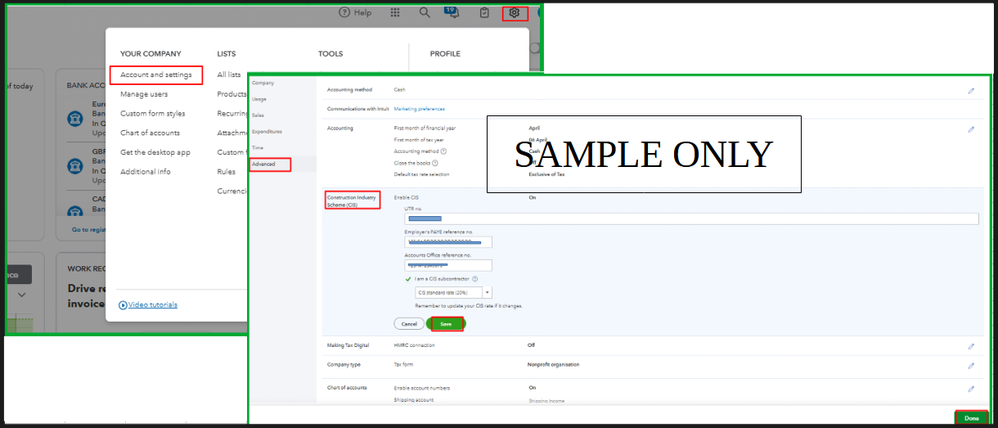This screenshot has width=998, height=428.
Task: Edit the Accounting method row with its pencil
Action: click(x=971, y=91)
